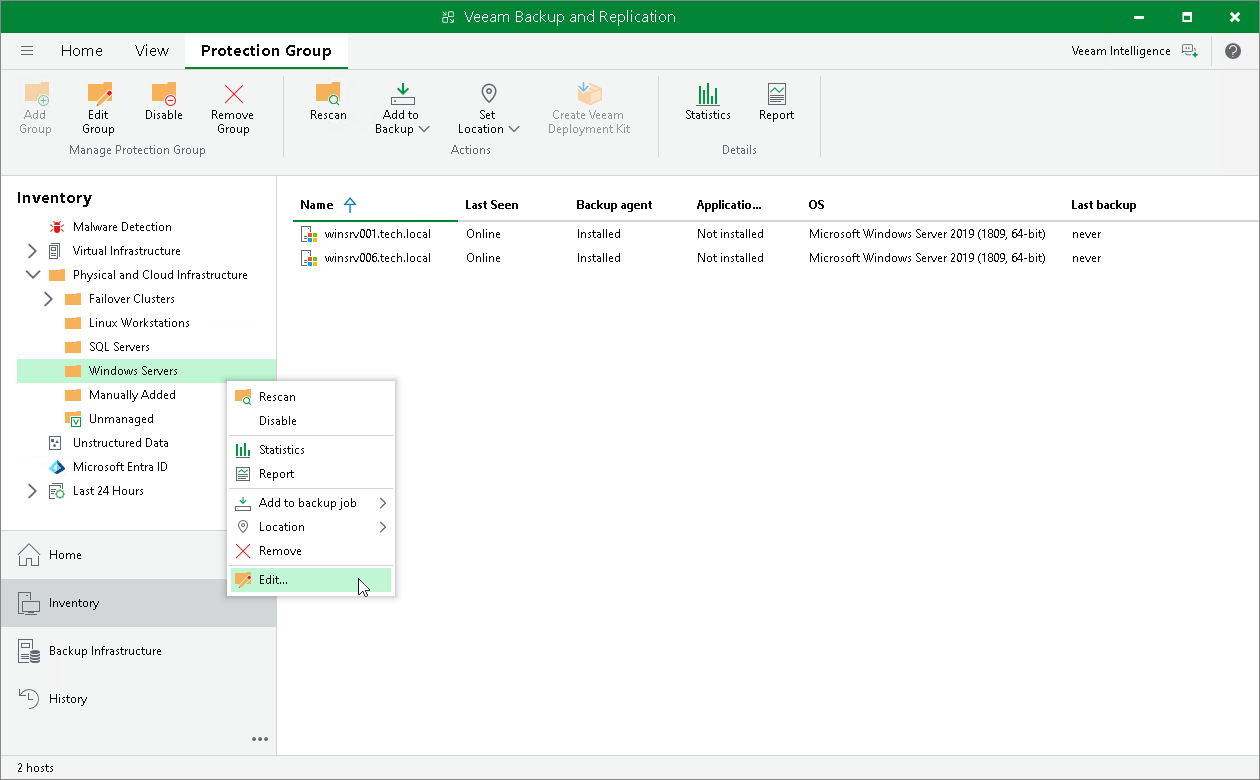Expand the Virtual Infrastructure tree node
This screenshot has height=780, width=1260.
pyautogui.click(x=30, y=250)
